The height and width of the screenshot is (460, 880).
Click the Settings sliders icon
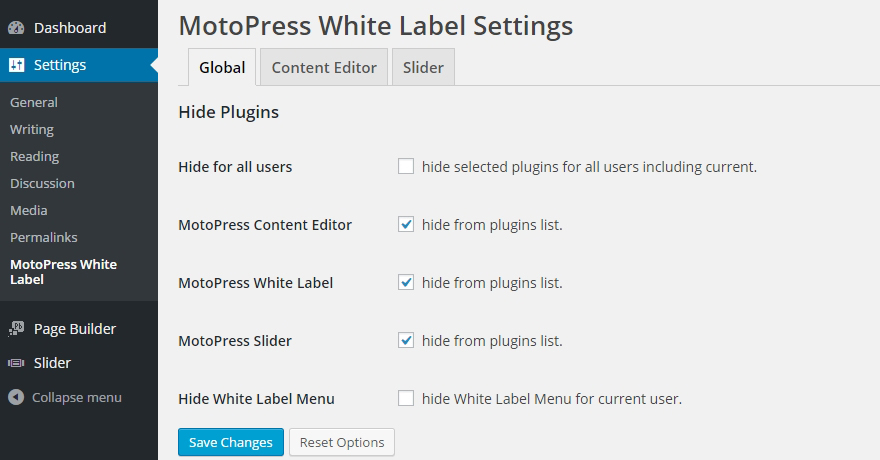pos(16,65)
